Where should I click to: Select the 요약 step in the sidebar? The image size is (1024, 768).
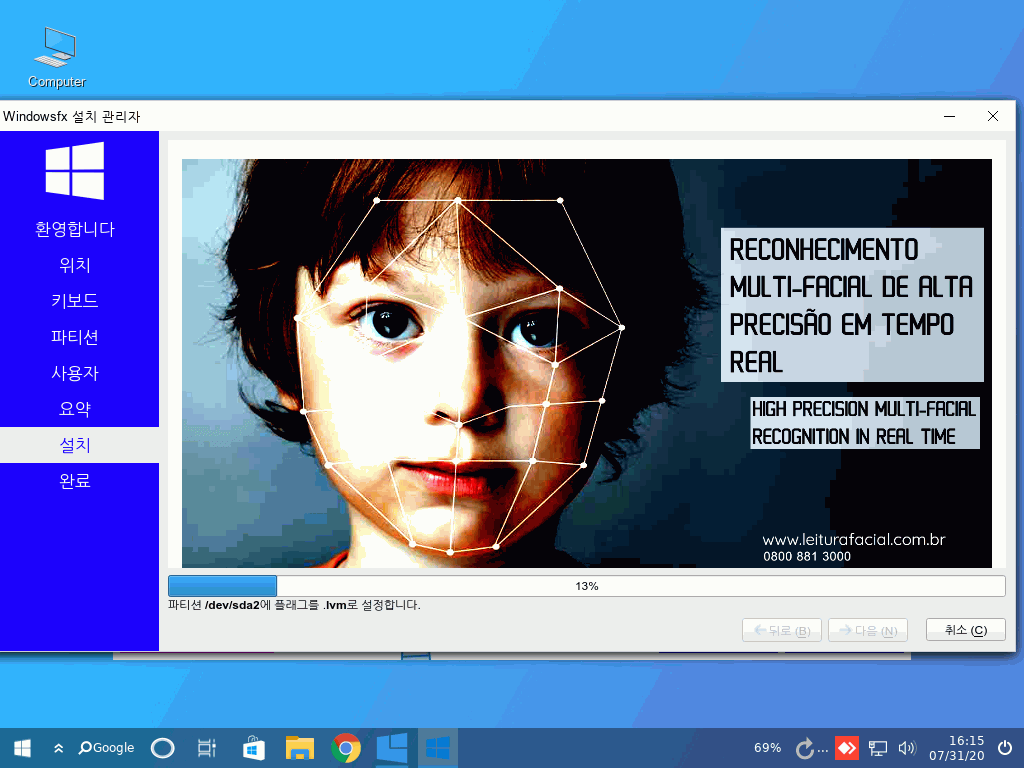75,409
